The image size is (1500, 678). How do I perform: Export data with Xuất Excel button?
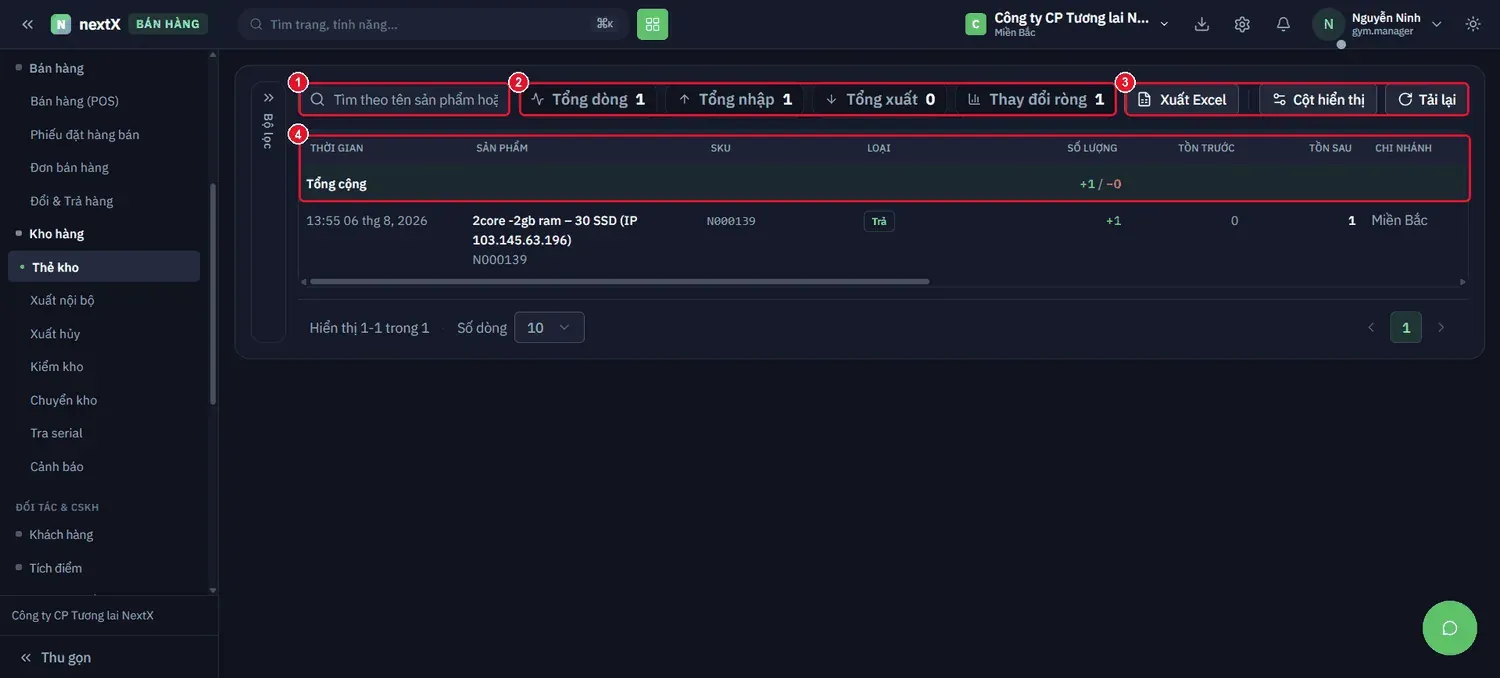click(1183, 99)
